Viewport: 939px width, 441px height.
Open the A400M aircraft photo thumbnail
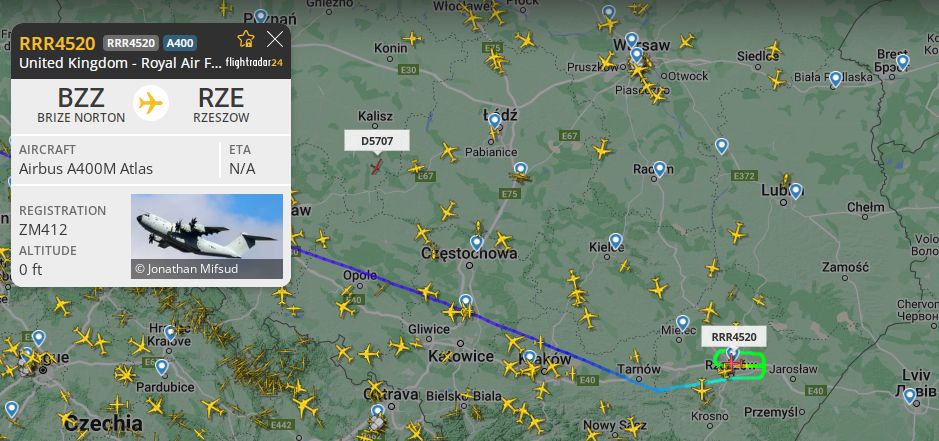[207, 236]
